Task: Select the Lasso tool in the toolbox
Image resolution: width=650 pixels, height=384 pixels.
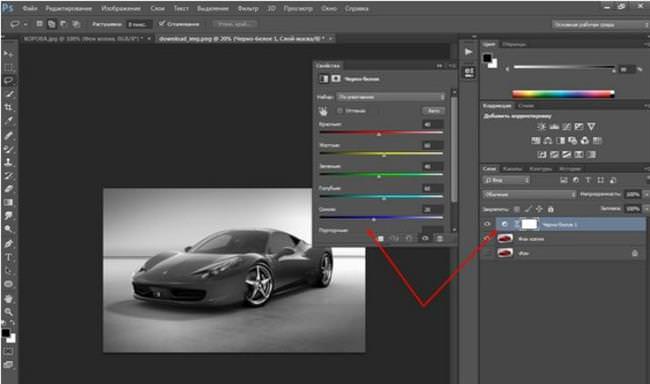Action: (x=8, y=80)
